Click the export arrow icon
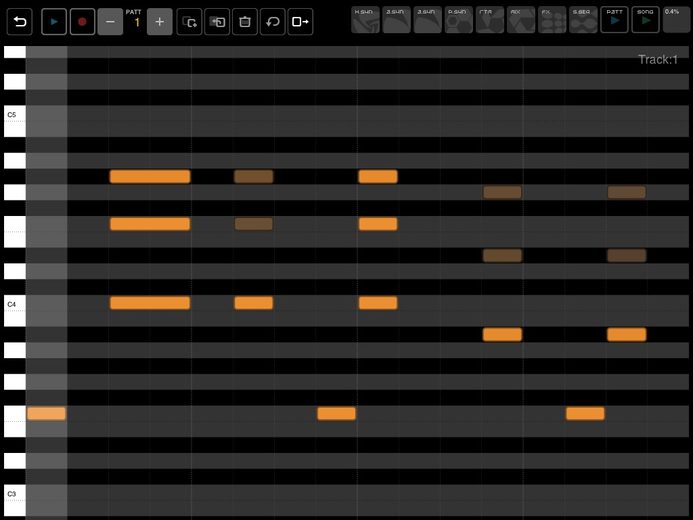This screenshot has width=693, height=520. (x=301, y=22)
